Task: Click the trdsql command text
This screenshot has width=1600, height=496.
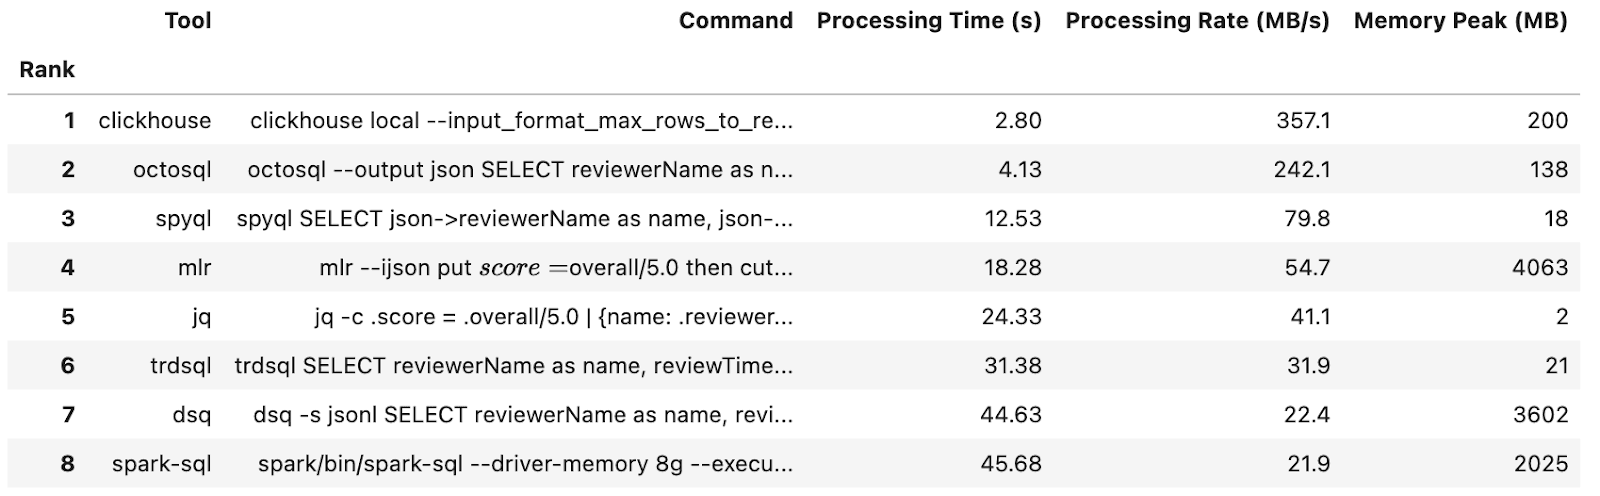Action: point(514,366)
